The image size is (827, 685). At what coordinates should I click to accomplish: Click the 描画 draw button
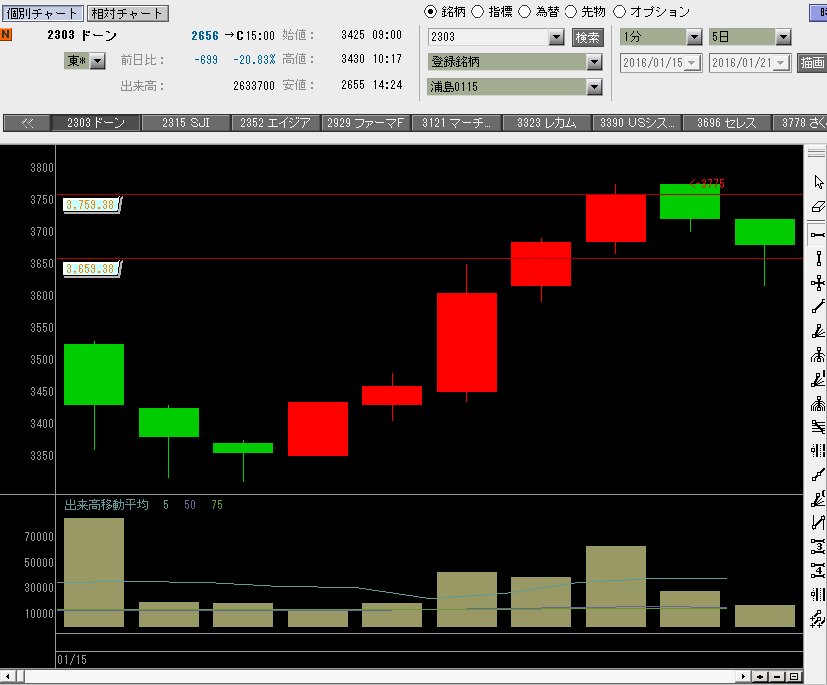point(812,63)
